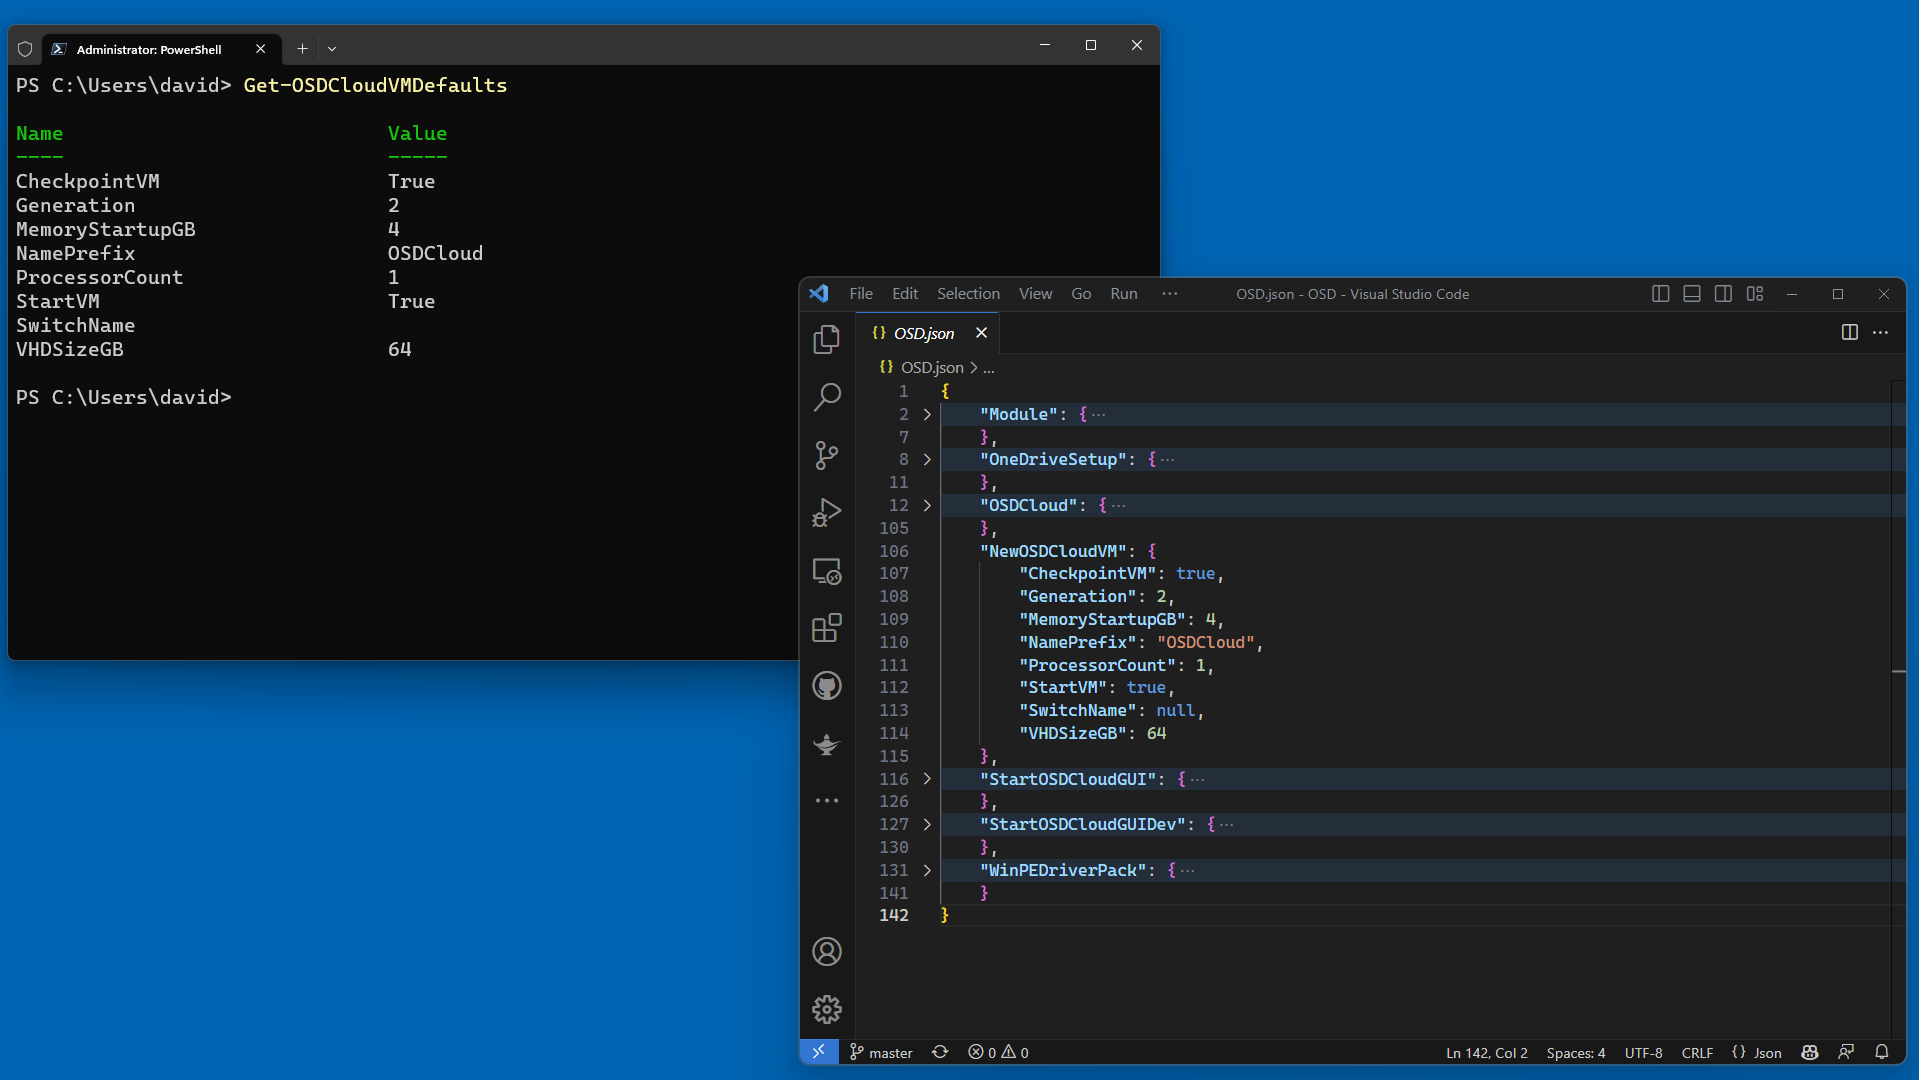The width and height of the screenshot is (1919, 1080).
Task: Toggle the secondary side bar layout button
Action: click(1723, 294)
